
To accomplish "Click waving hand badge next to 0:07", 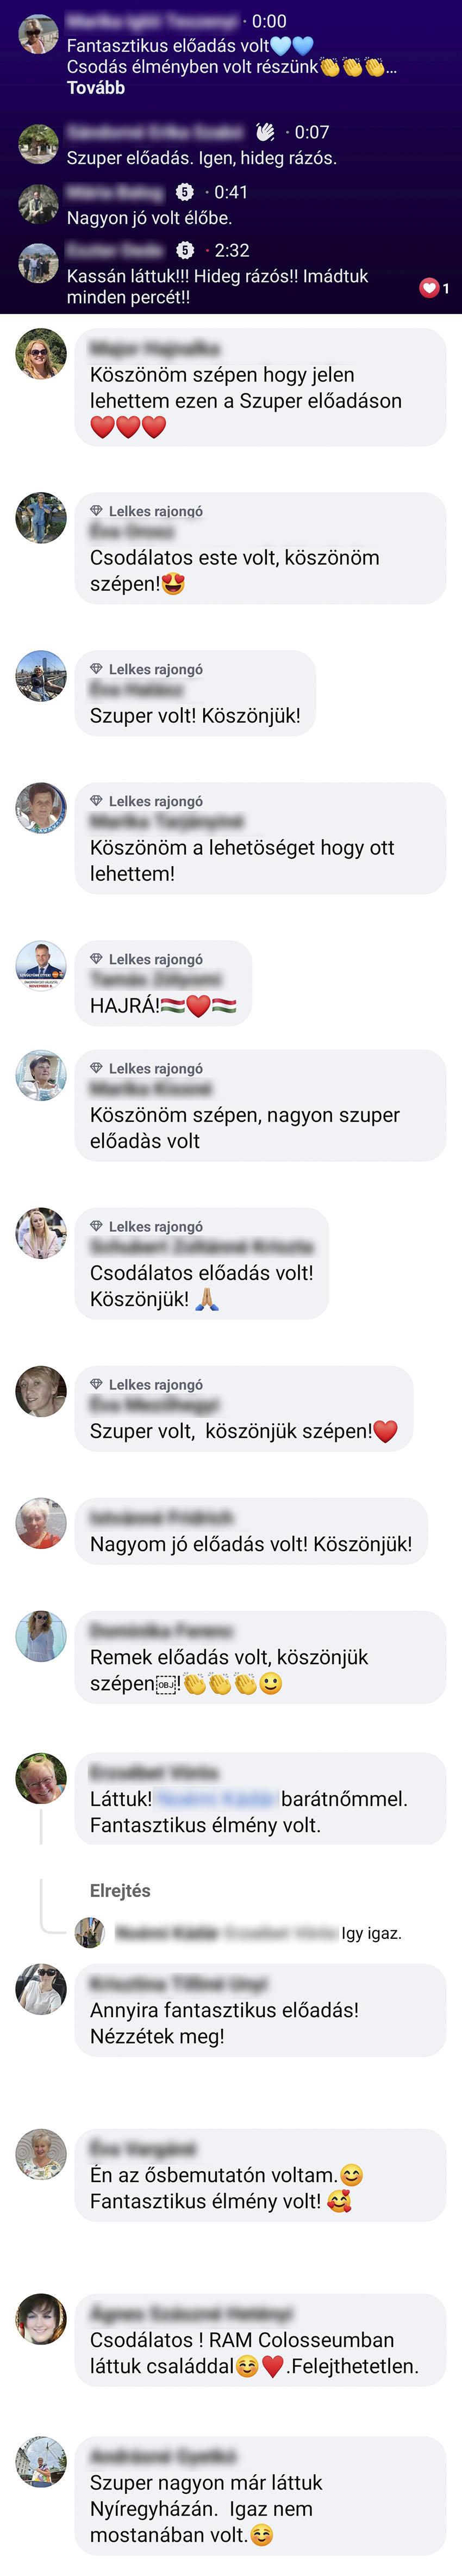I will (265, 132).
